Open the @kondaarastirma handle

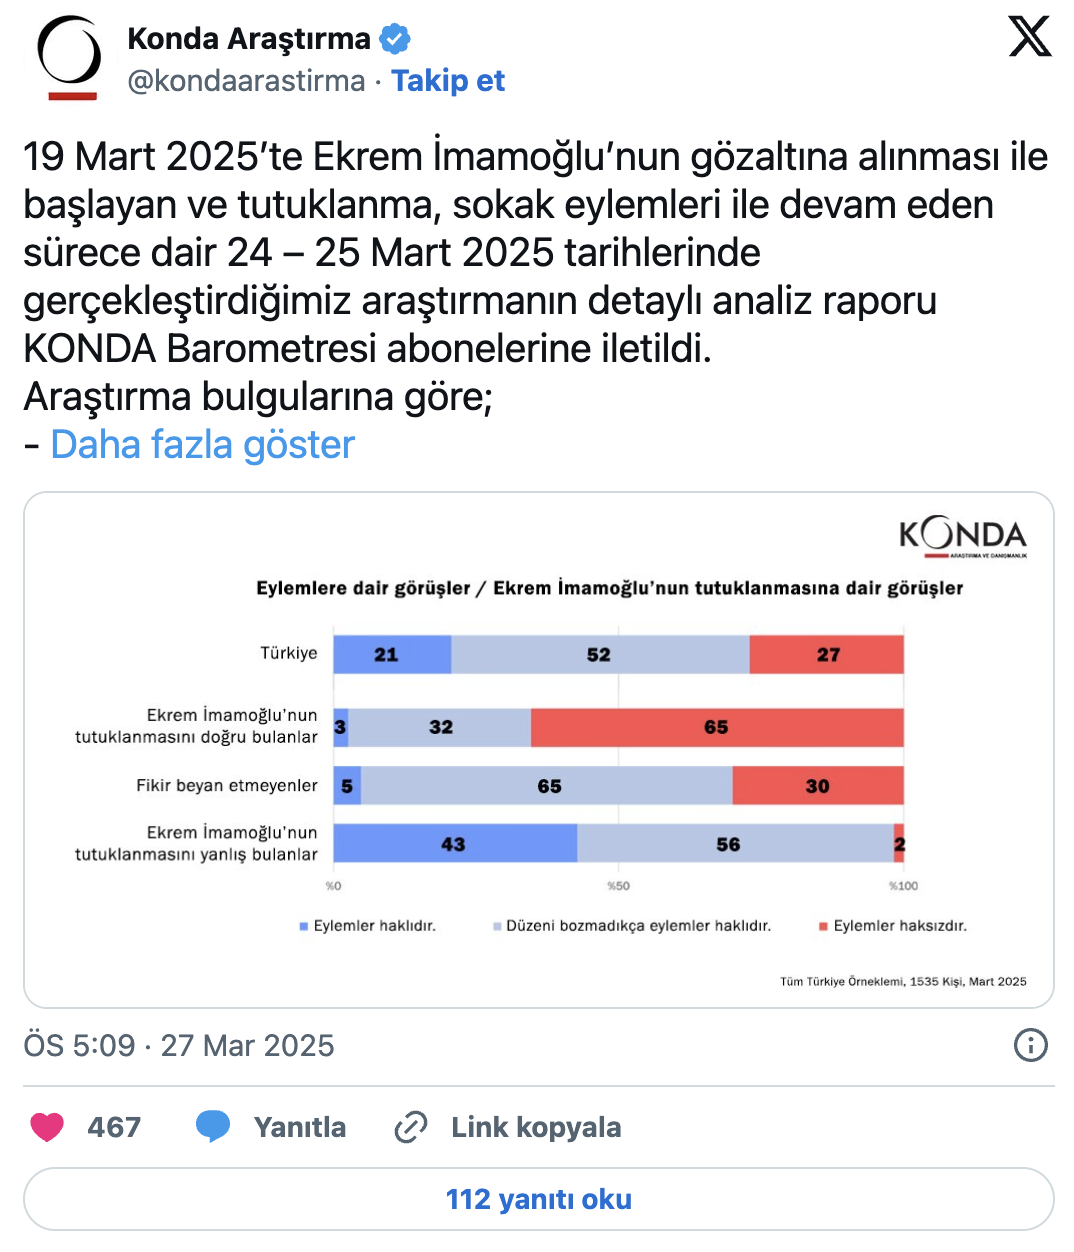[x=246, y=81]
